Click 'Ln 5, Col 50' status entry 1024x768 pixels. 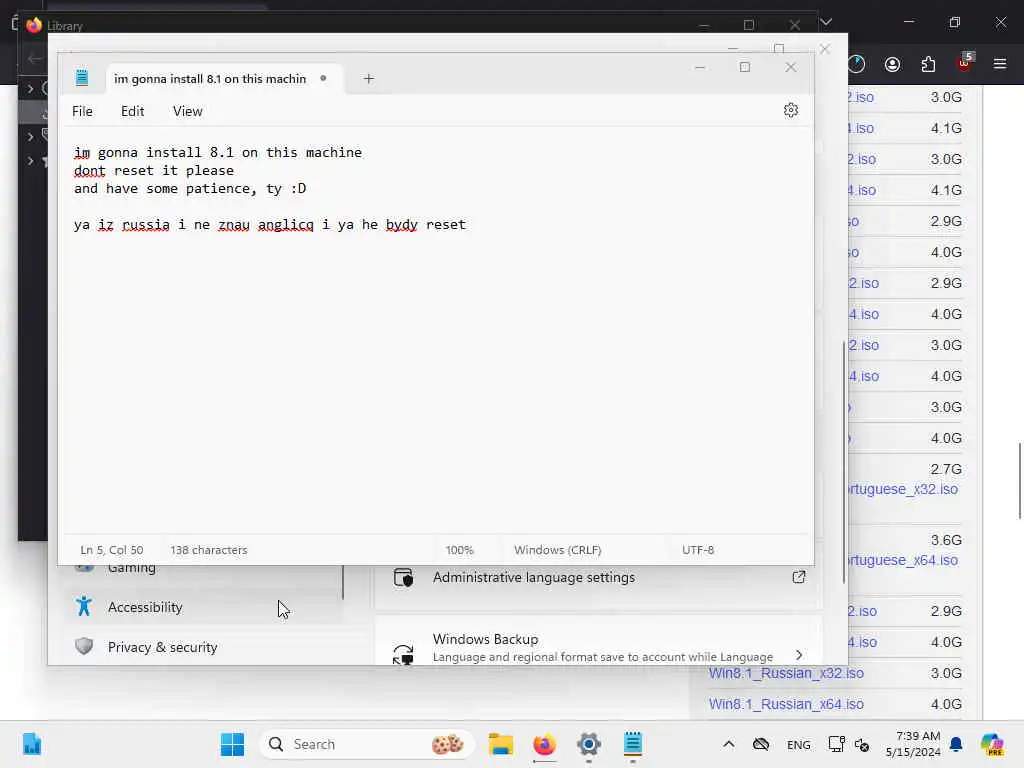[x=112, y=550]
